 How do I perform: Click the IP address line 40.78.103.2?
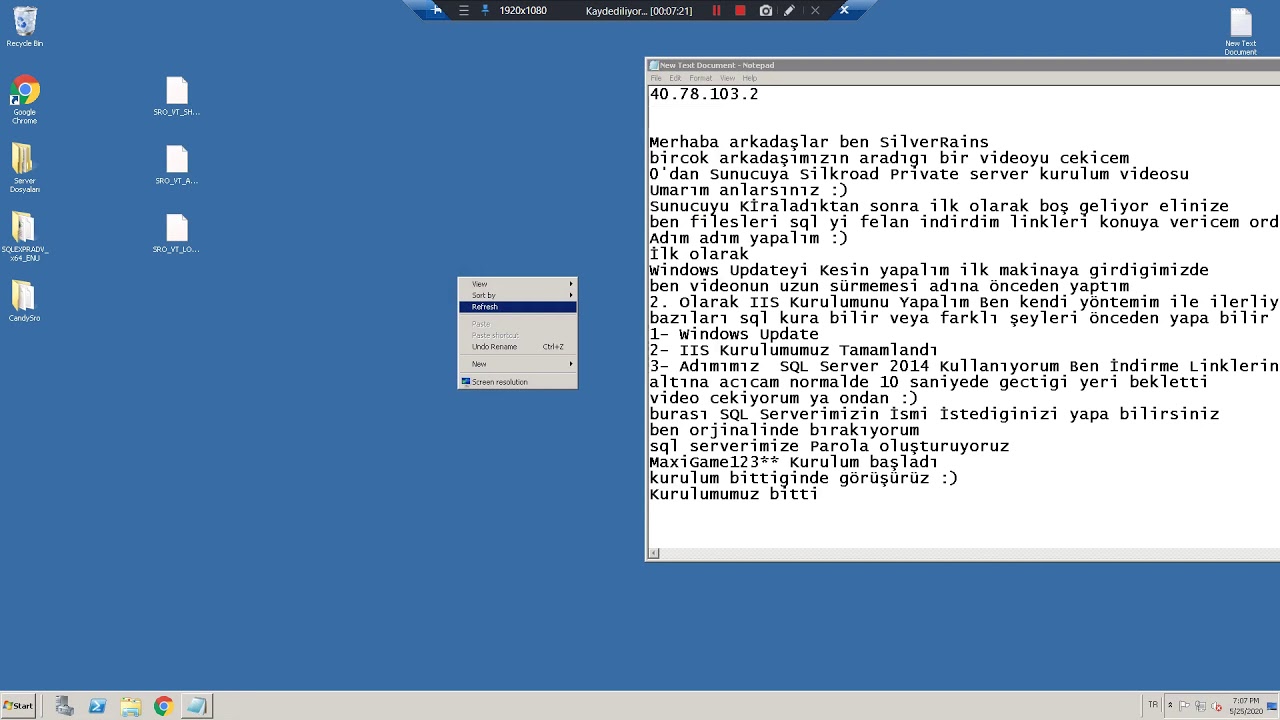point(704,94)
